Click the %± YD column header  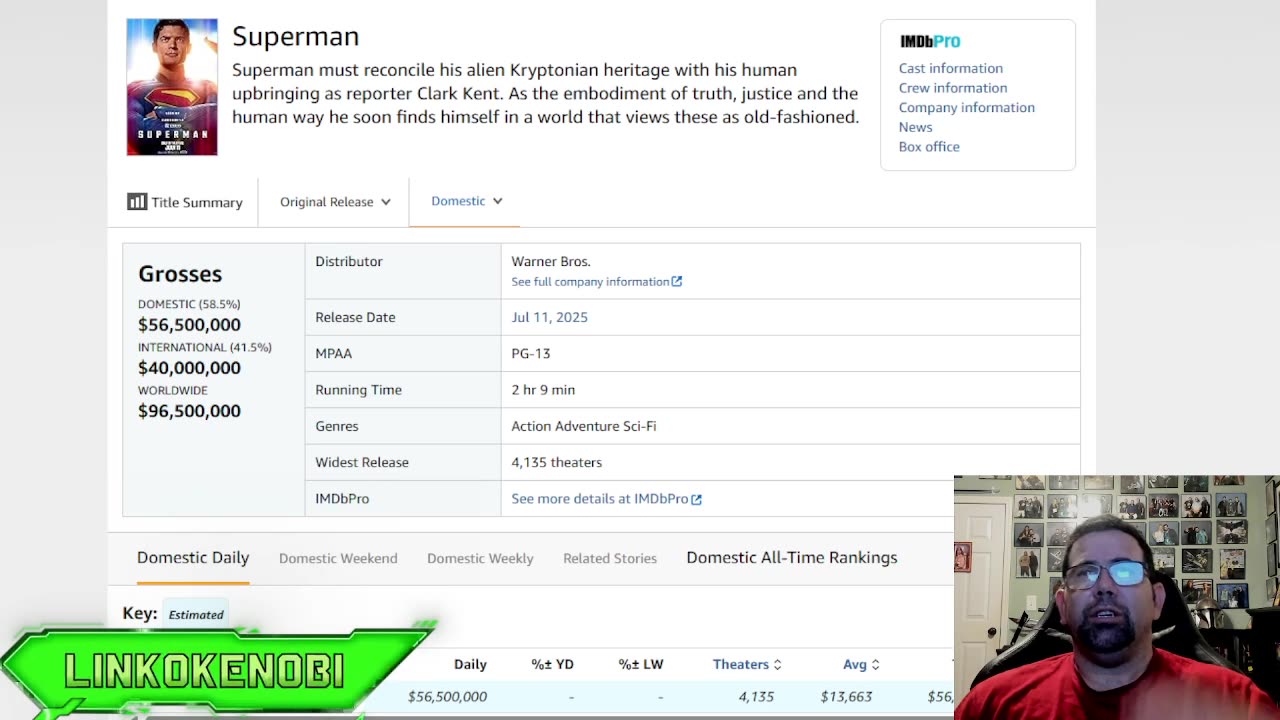(552, 664)
